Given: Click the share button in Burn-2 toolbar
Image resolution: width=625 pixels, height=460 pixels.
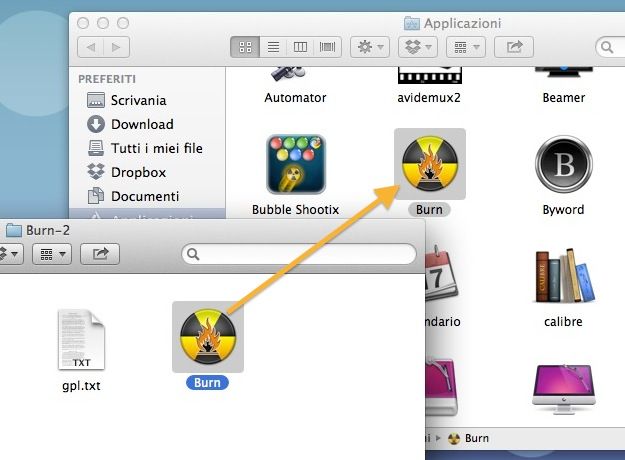Looking at the screenshot, I should click(100, 254).
